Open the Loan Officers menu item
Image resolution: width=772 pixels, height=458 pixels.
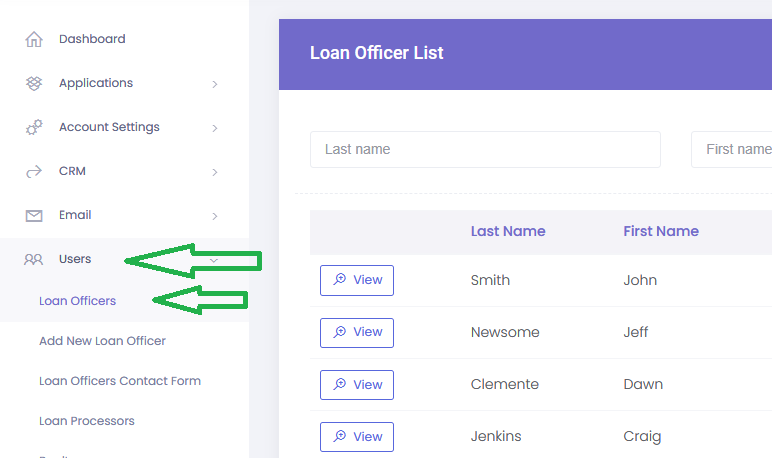(x=77, y=301)
